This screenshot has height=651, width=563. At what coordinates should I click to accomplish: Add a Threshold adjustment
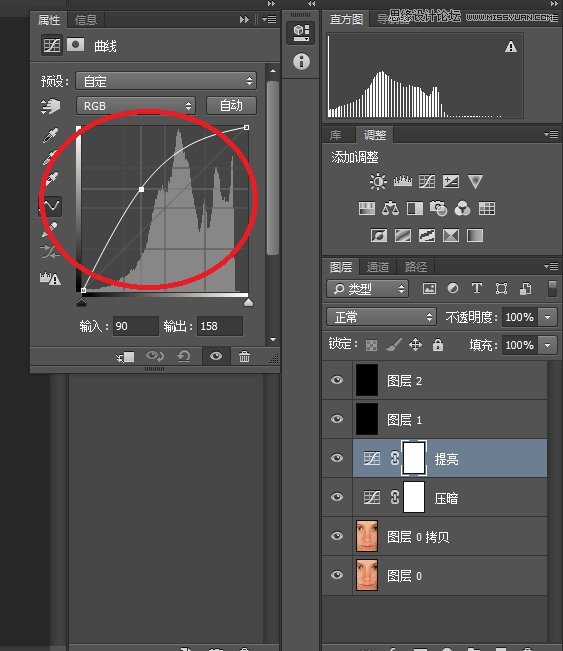pos(427,235)
